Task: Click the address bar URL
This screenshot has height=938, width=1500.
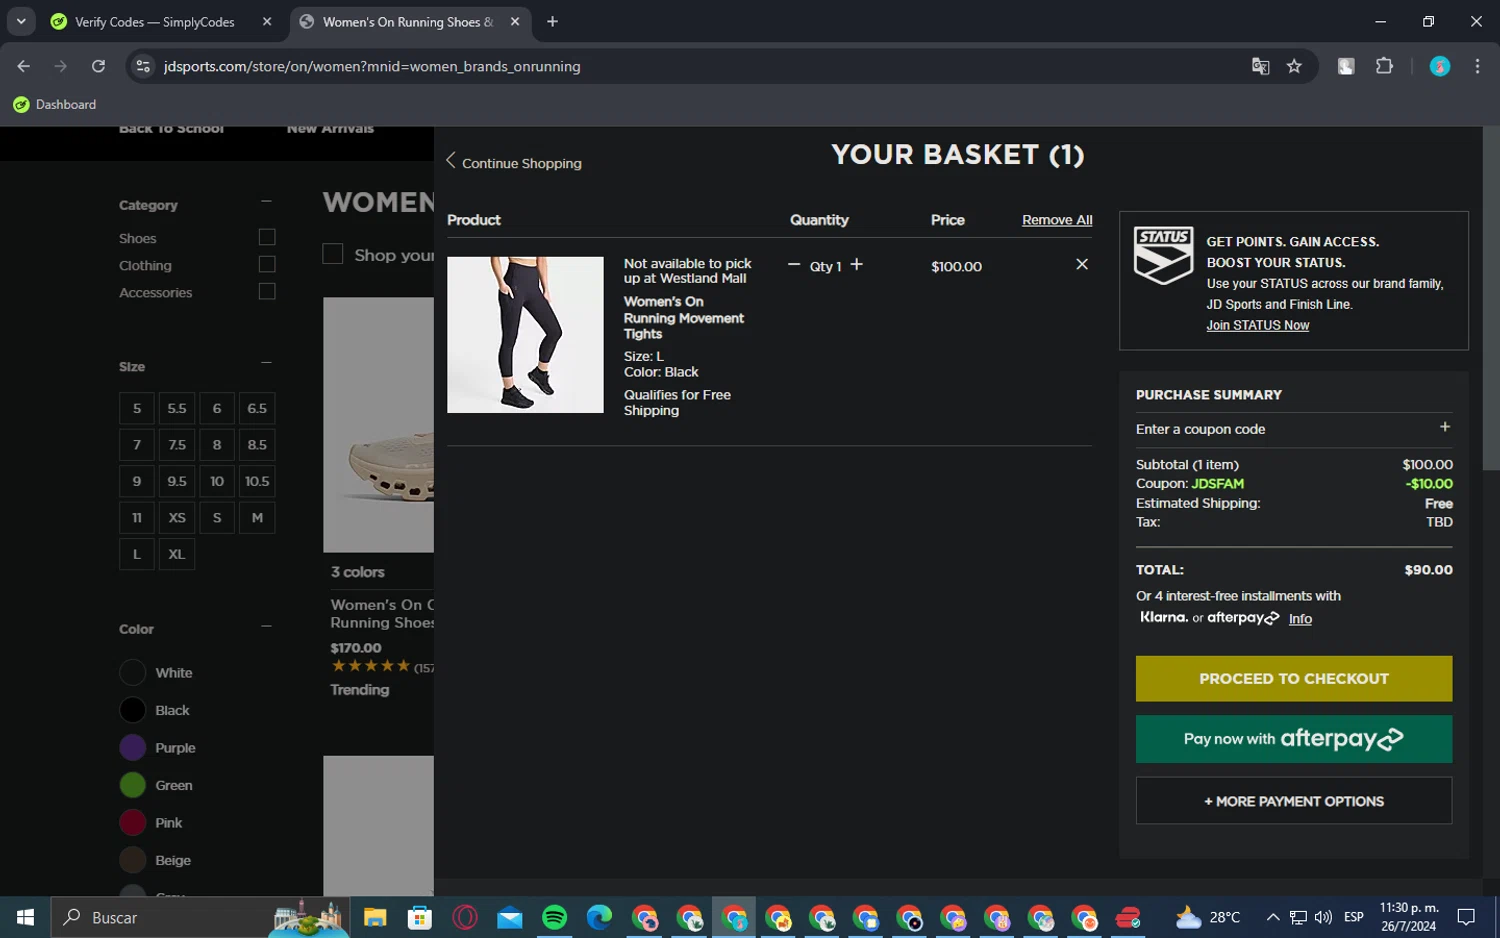Action: pyautogui.click(x=372, y=66)
